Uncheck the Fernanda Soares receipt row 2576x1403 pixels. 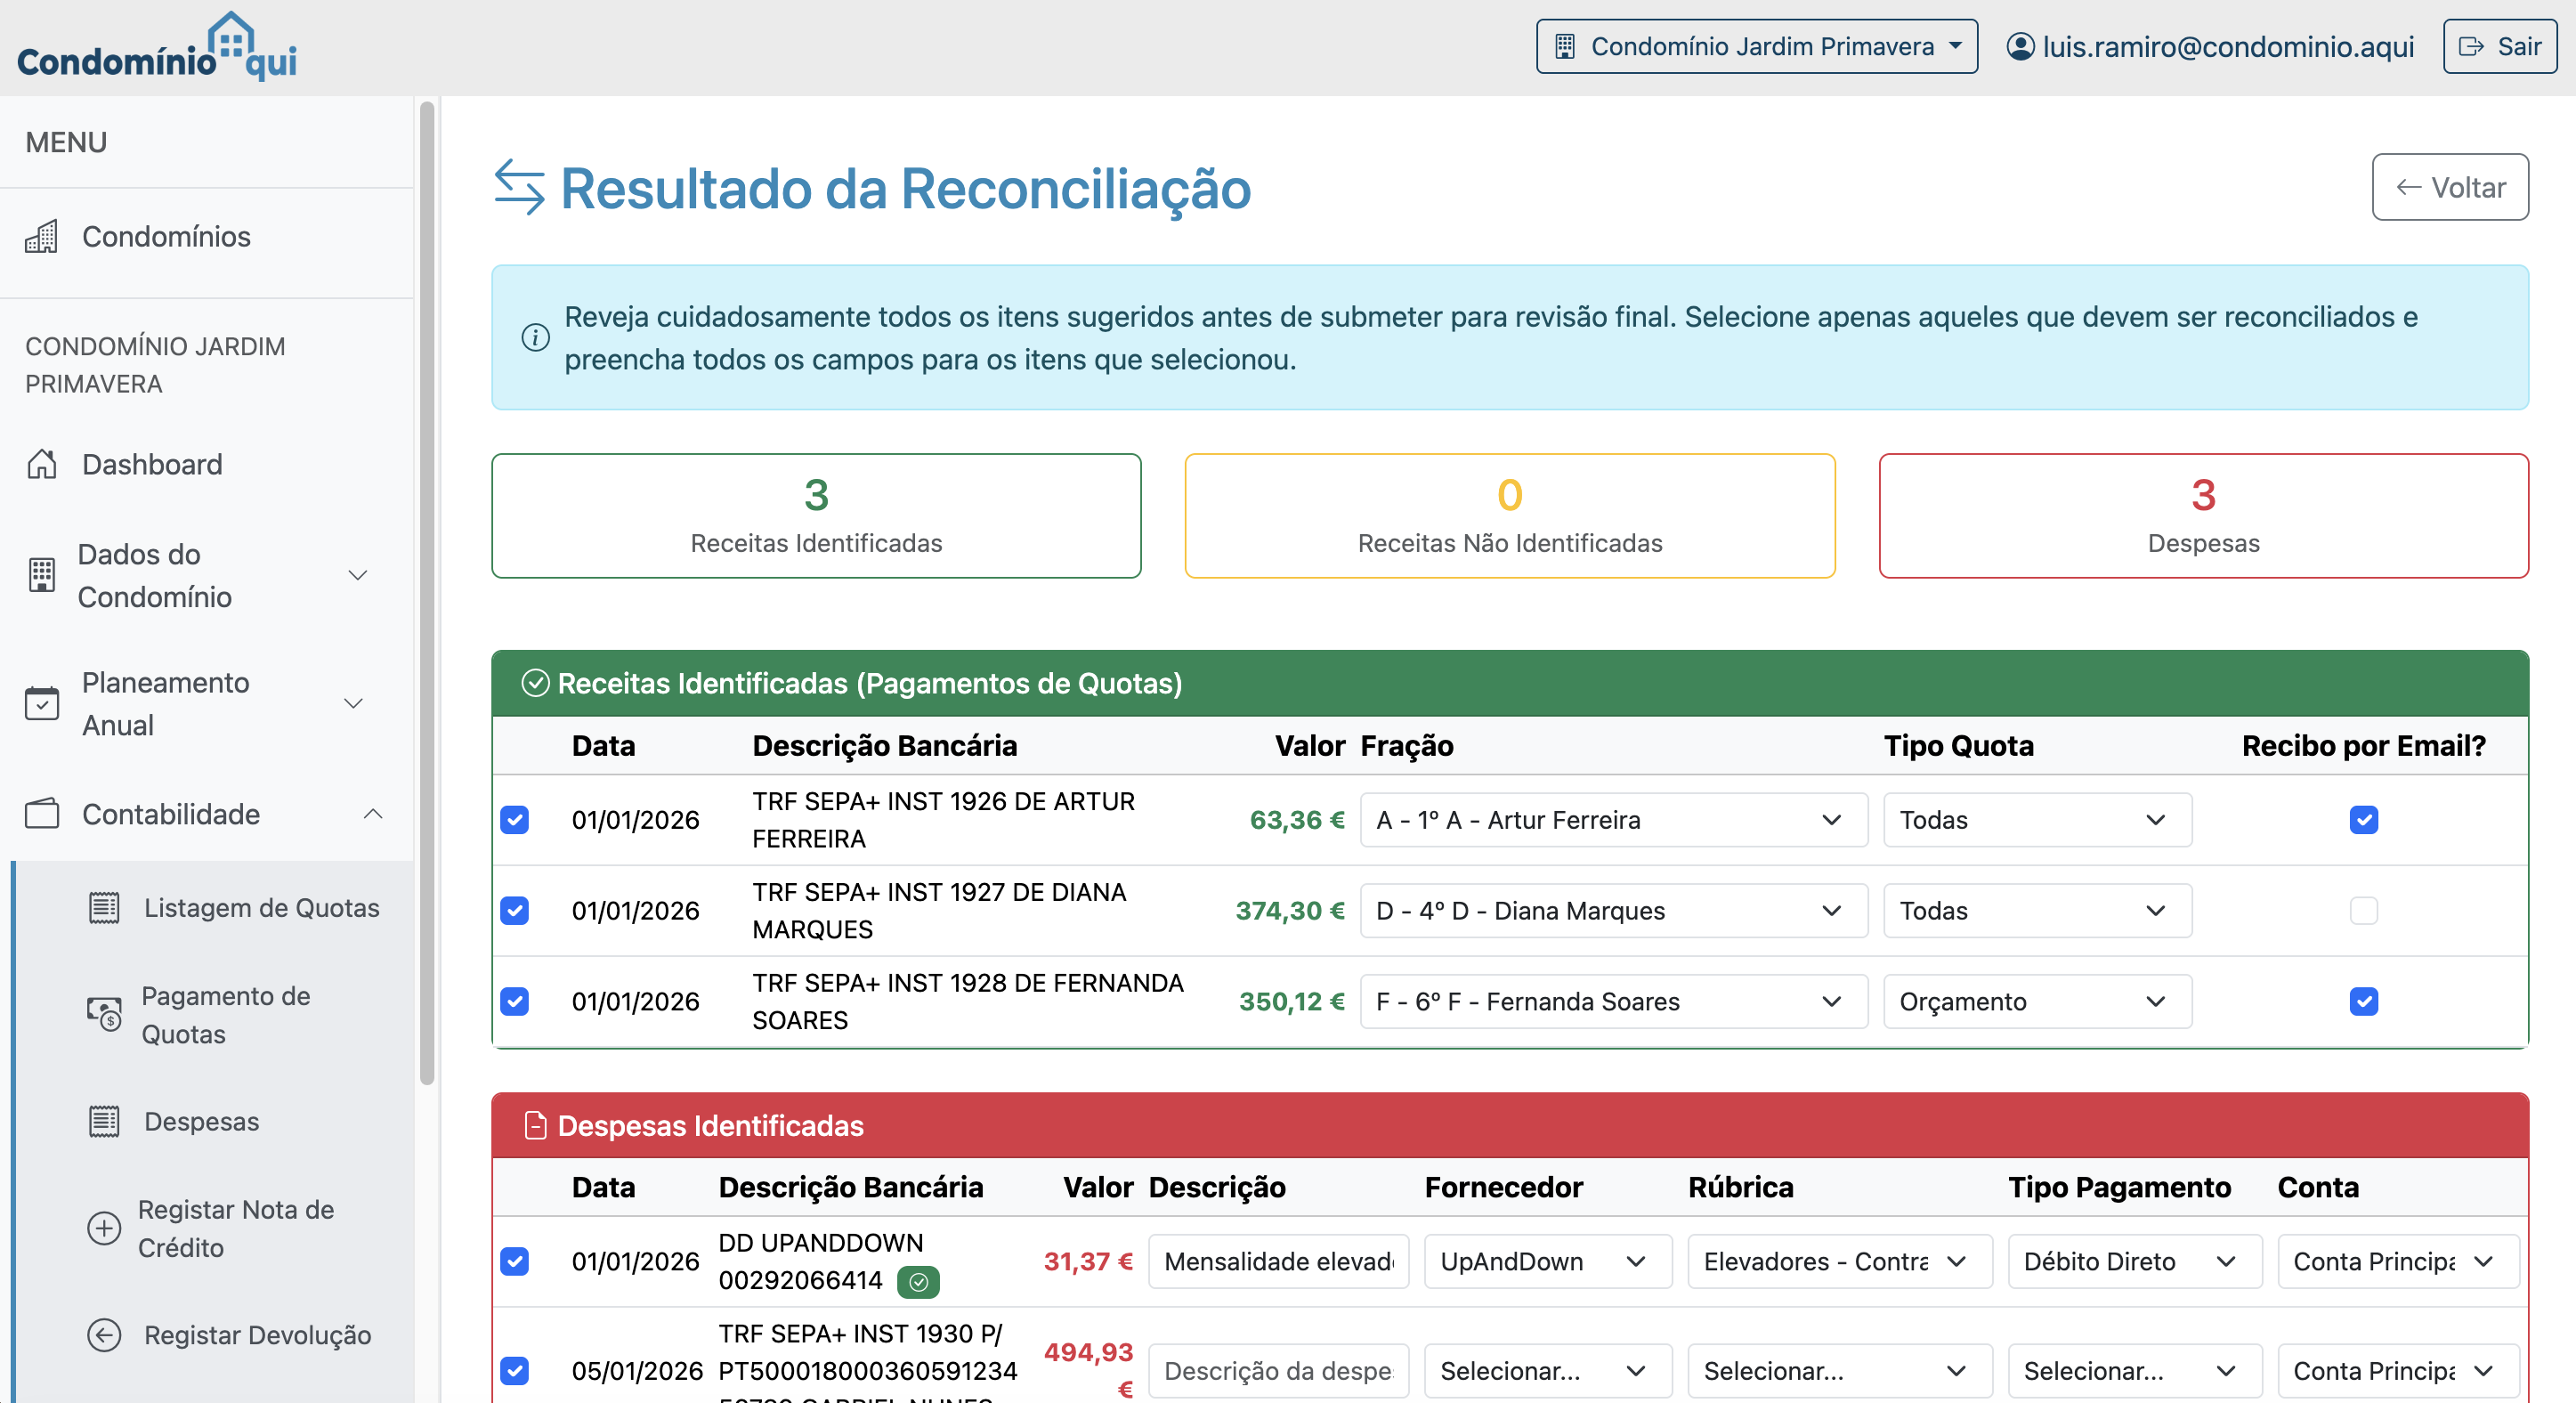(515, 1002)
